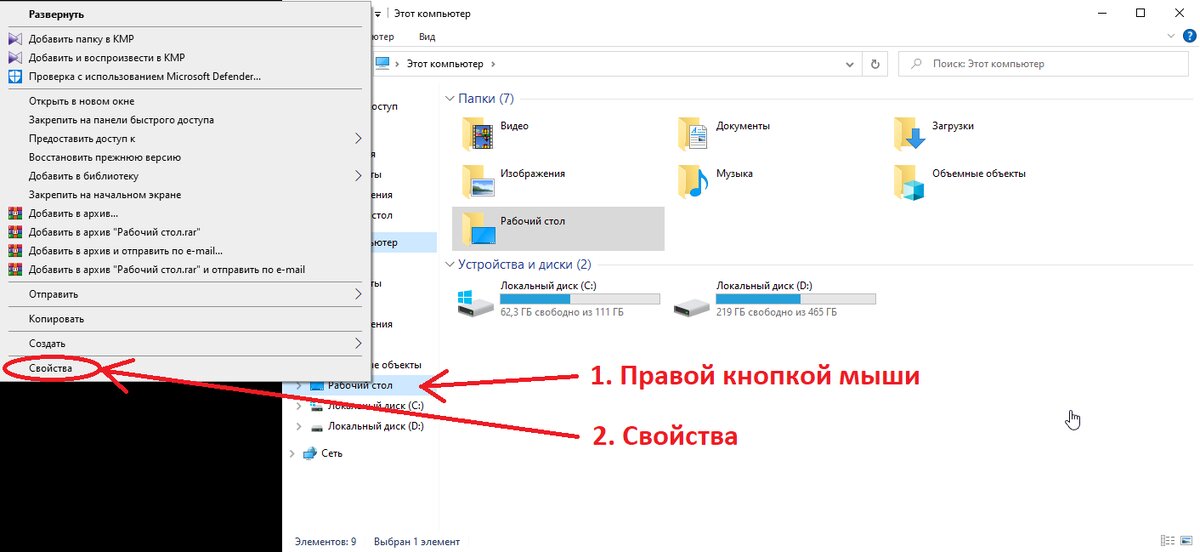Select Локальный диск (C:) in navigation tree
Viewport: 1200px width, 552px height.
375,406
